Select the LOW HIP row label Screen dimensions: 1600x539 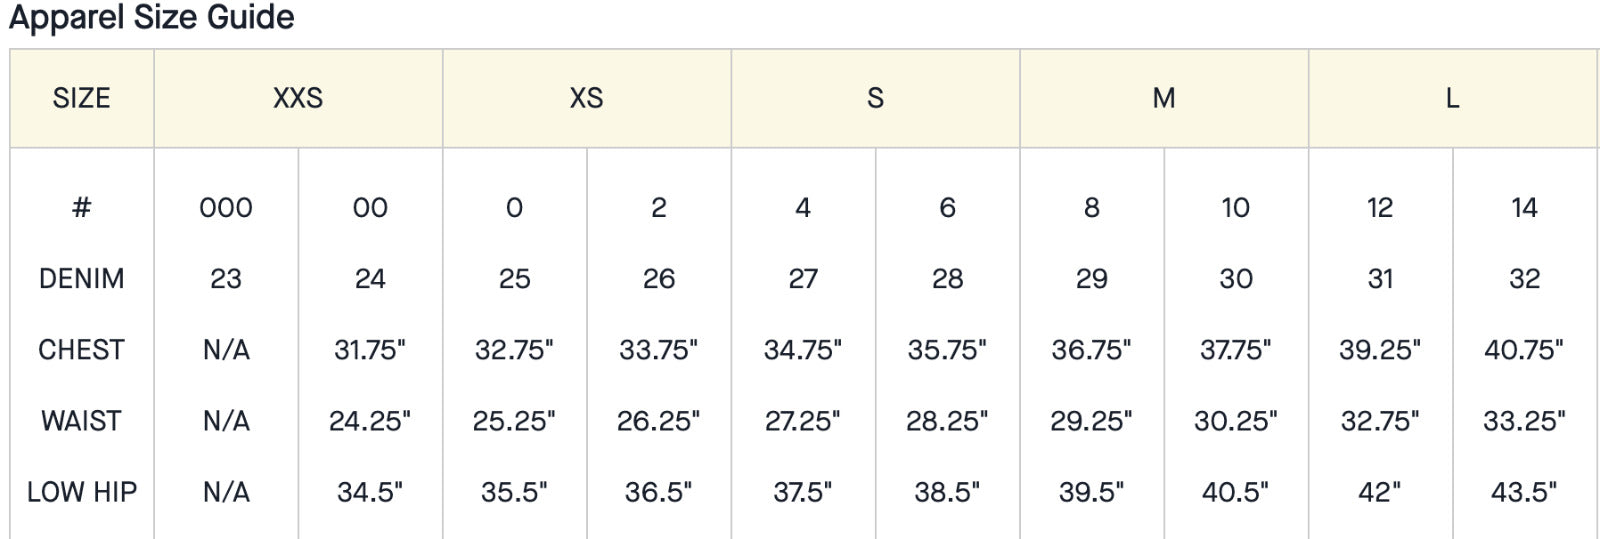coord(81,492)
